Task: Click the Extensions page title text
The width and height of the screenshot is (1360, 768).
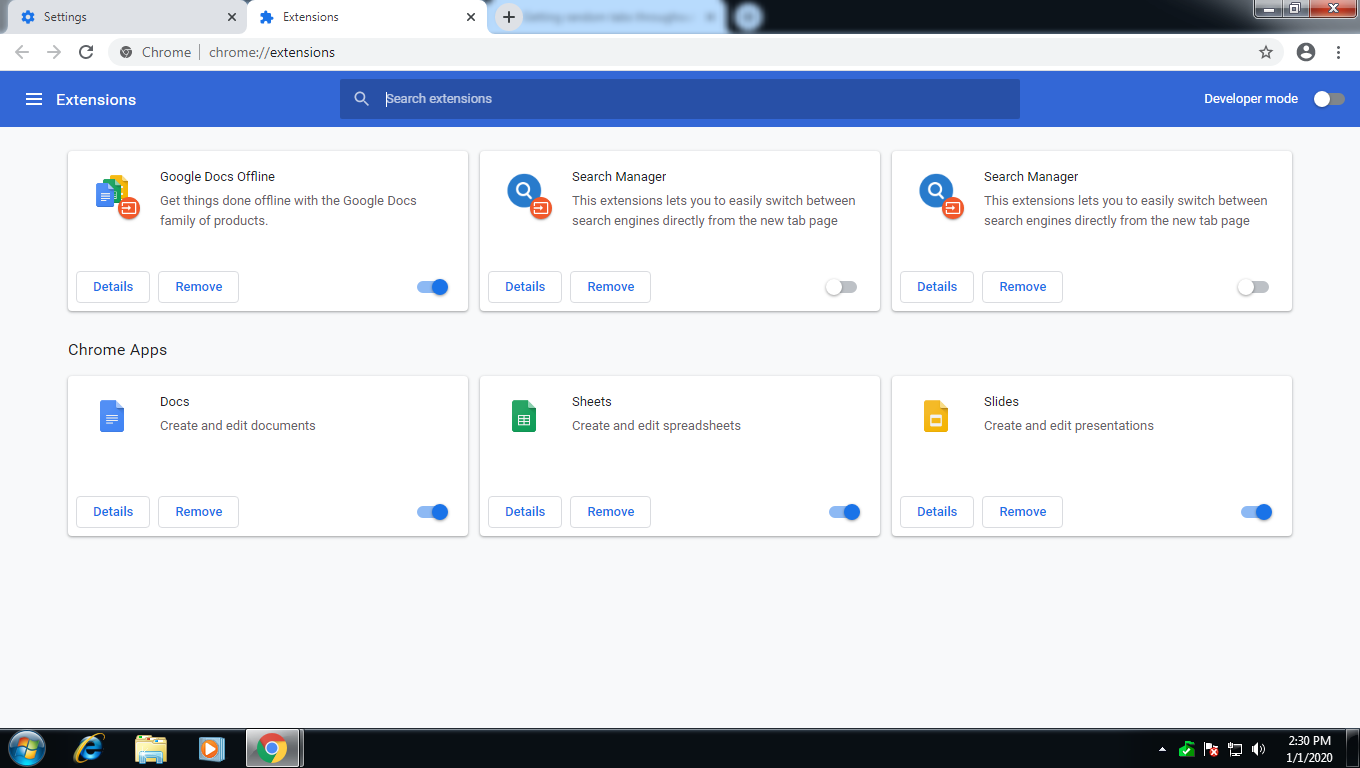Action: click(96, 100)
